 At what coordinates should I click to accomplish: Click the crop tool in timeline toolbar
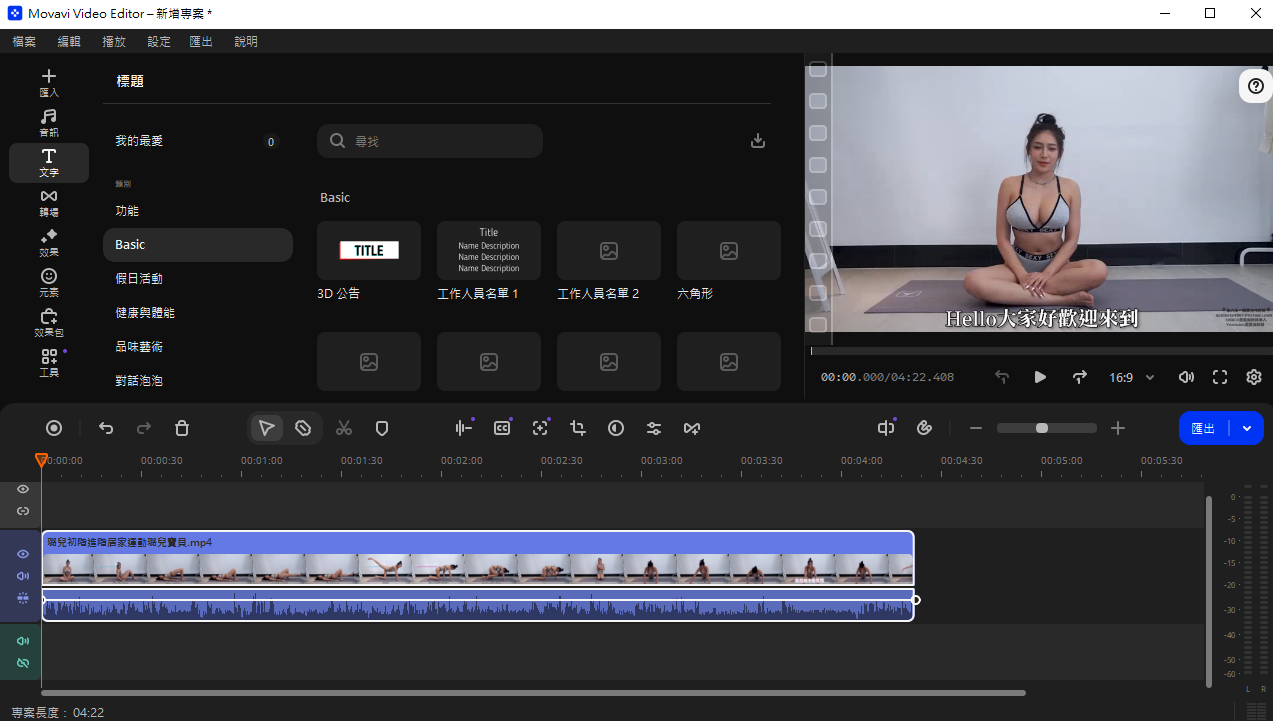578,428
